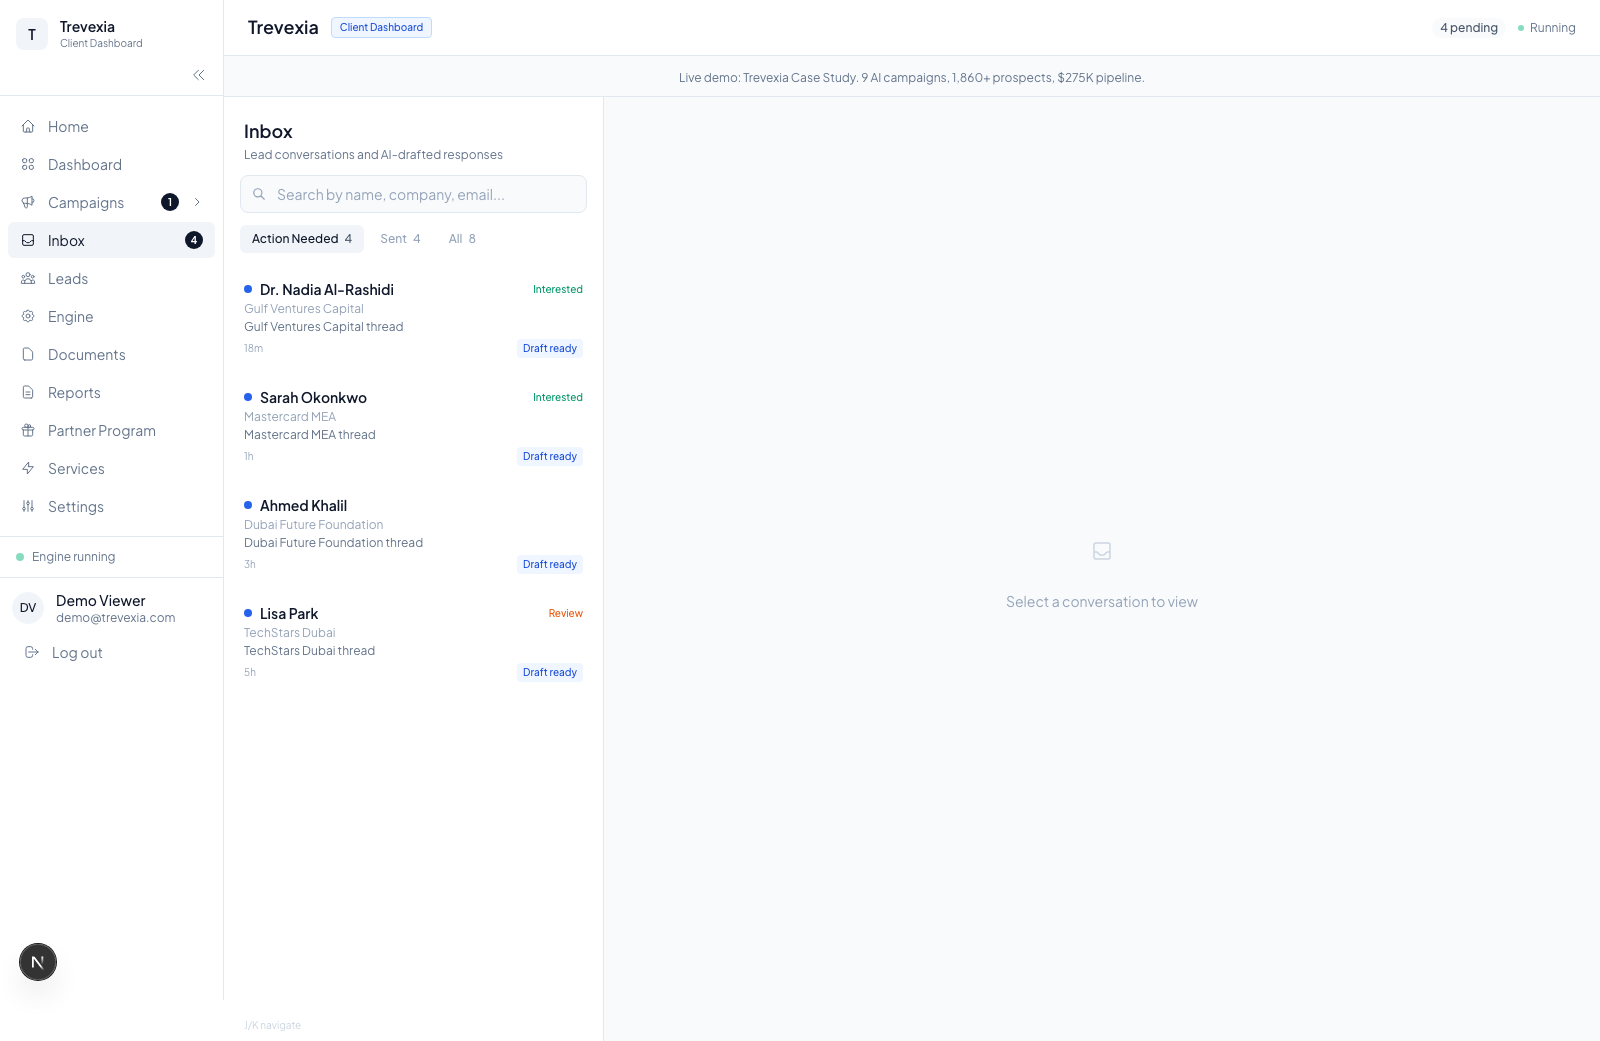Screen dimensions: 1600x1041
Task: Click the Home icon in sidebar
Action: tap(28, 127)
